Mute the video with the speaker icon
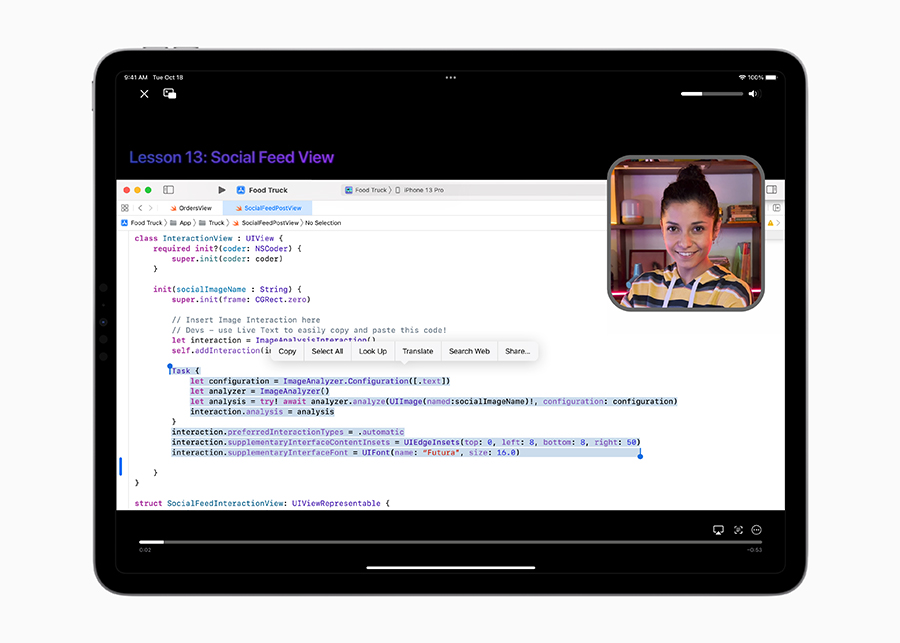Screen dimensions: 900x643 [753, 94]
